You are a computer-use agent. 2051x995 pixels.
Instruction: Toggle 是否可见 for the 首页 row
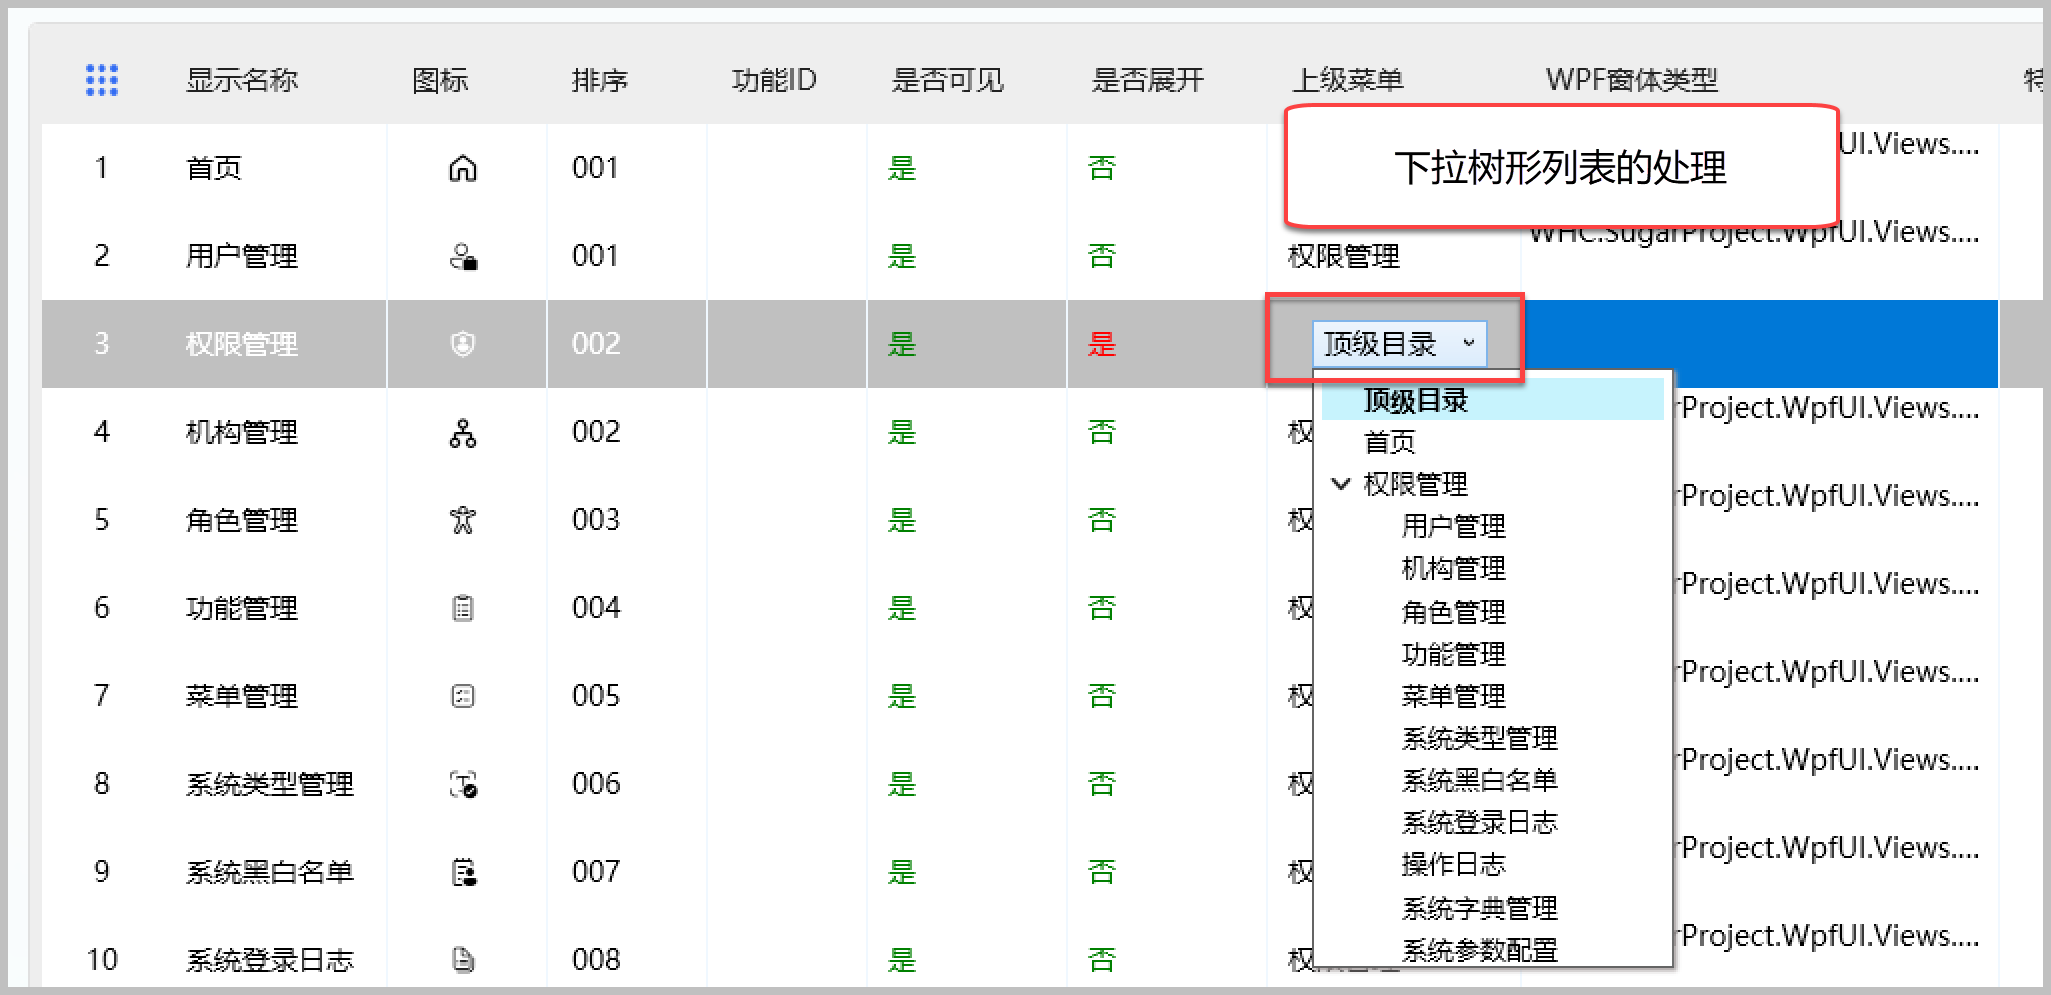[x=901, y=168]
